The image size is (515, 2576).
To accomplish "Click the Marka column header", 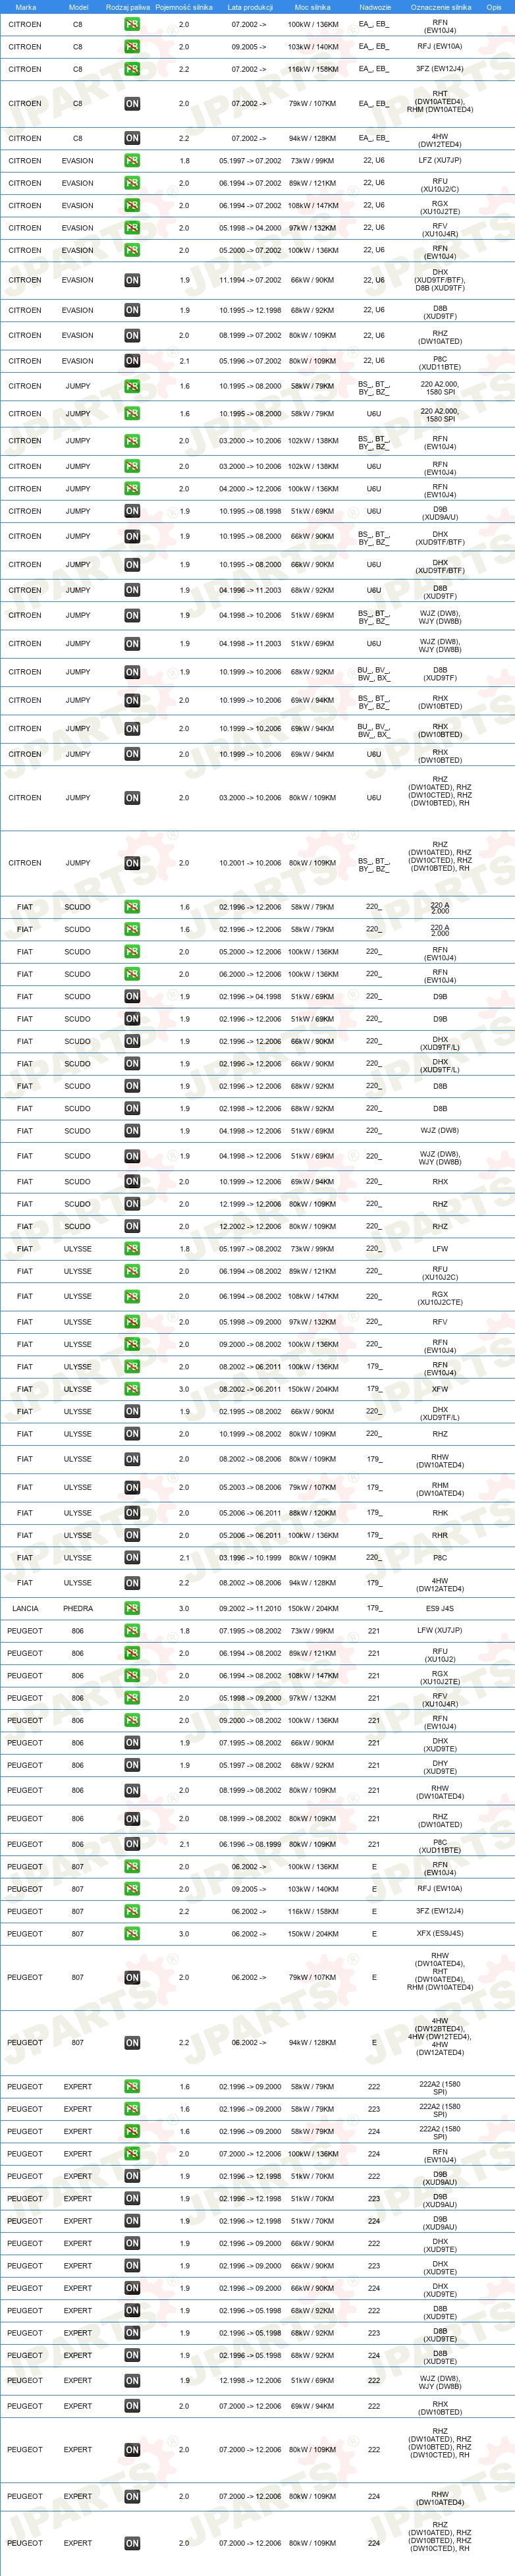I will tap(26, 7).
